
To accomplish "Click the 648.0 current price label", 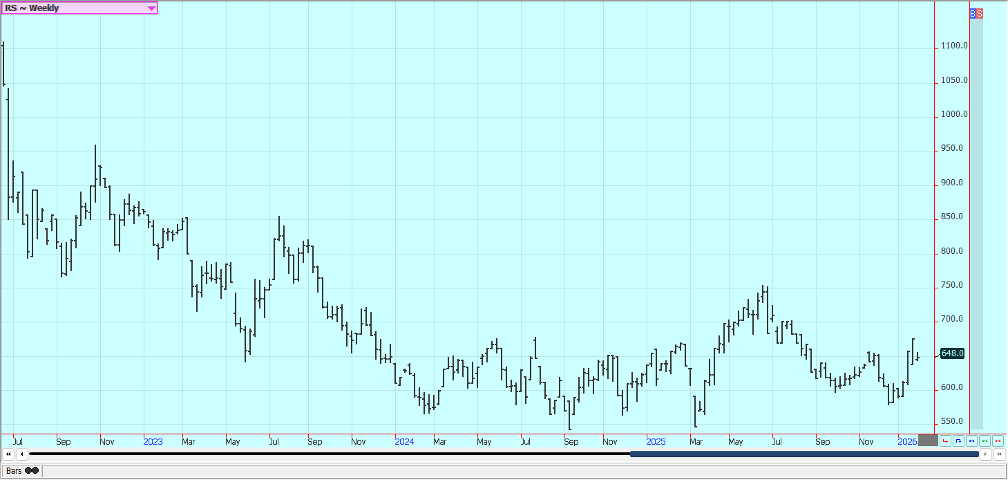I will point(953,354).
